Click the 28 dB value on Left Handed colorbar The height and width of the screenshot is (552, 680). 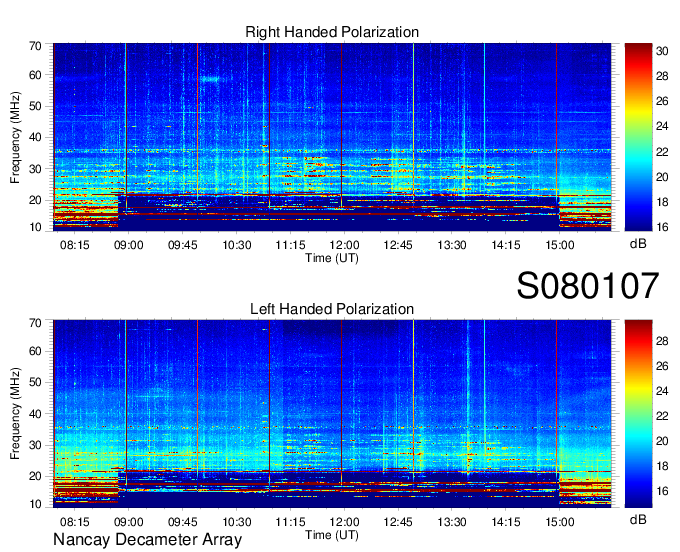point(662,341)
